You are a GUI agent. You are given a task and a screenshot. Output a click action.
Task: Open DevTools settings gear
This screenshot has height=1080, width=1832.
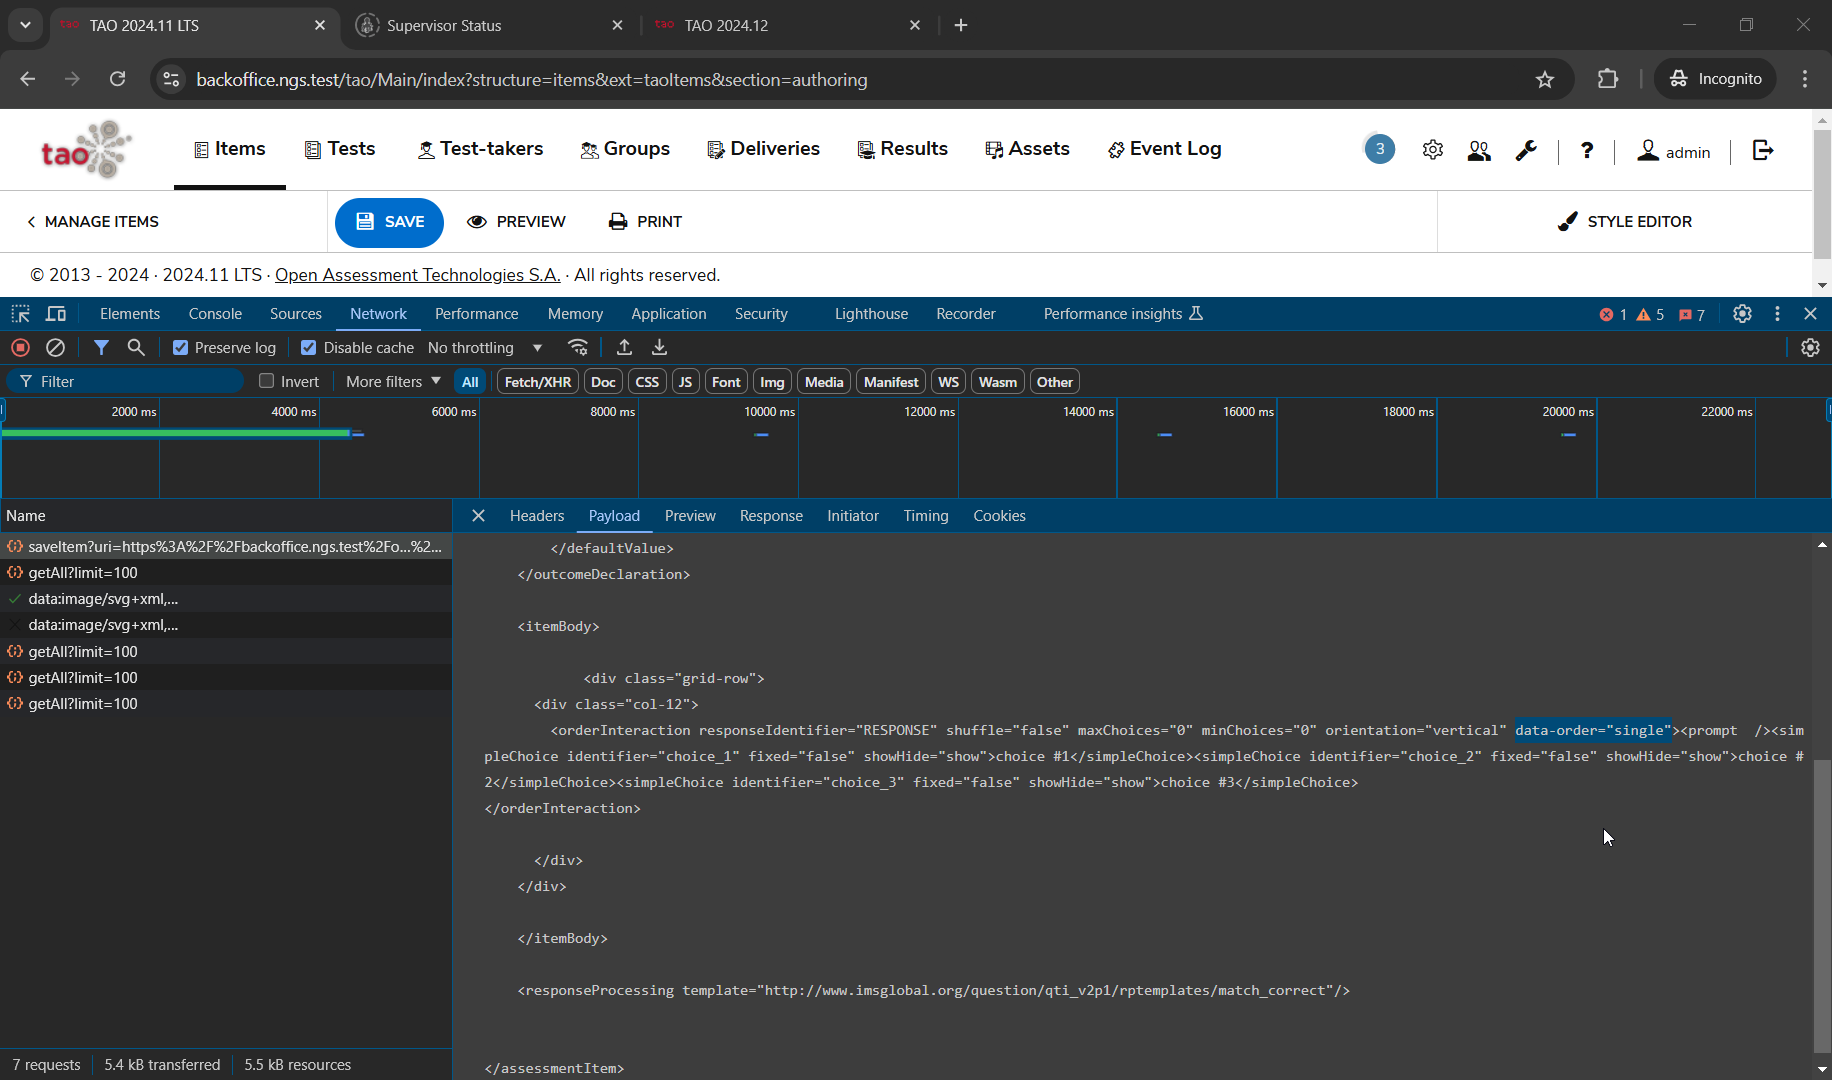(x=1742, y=314)
